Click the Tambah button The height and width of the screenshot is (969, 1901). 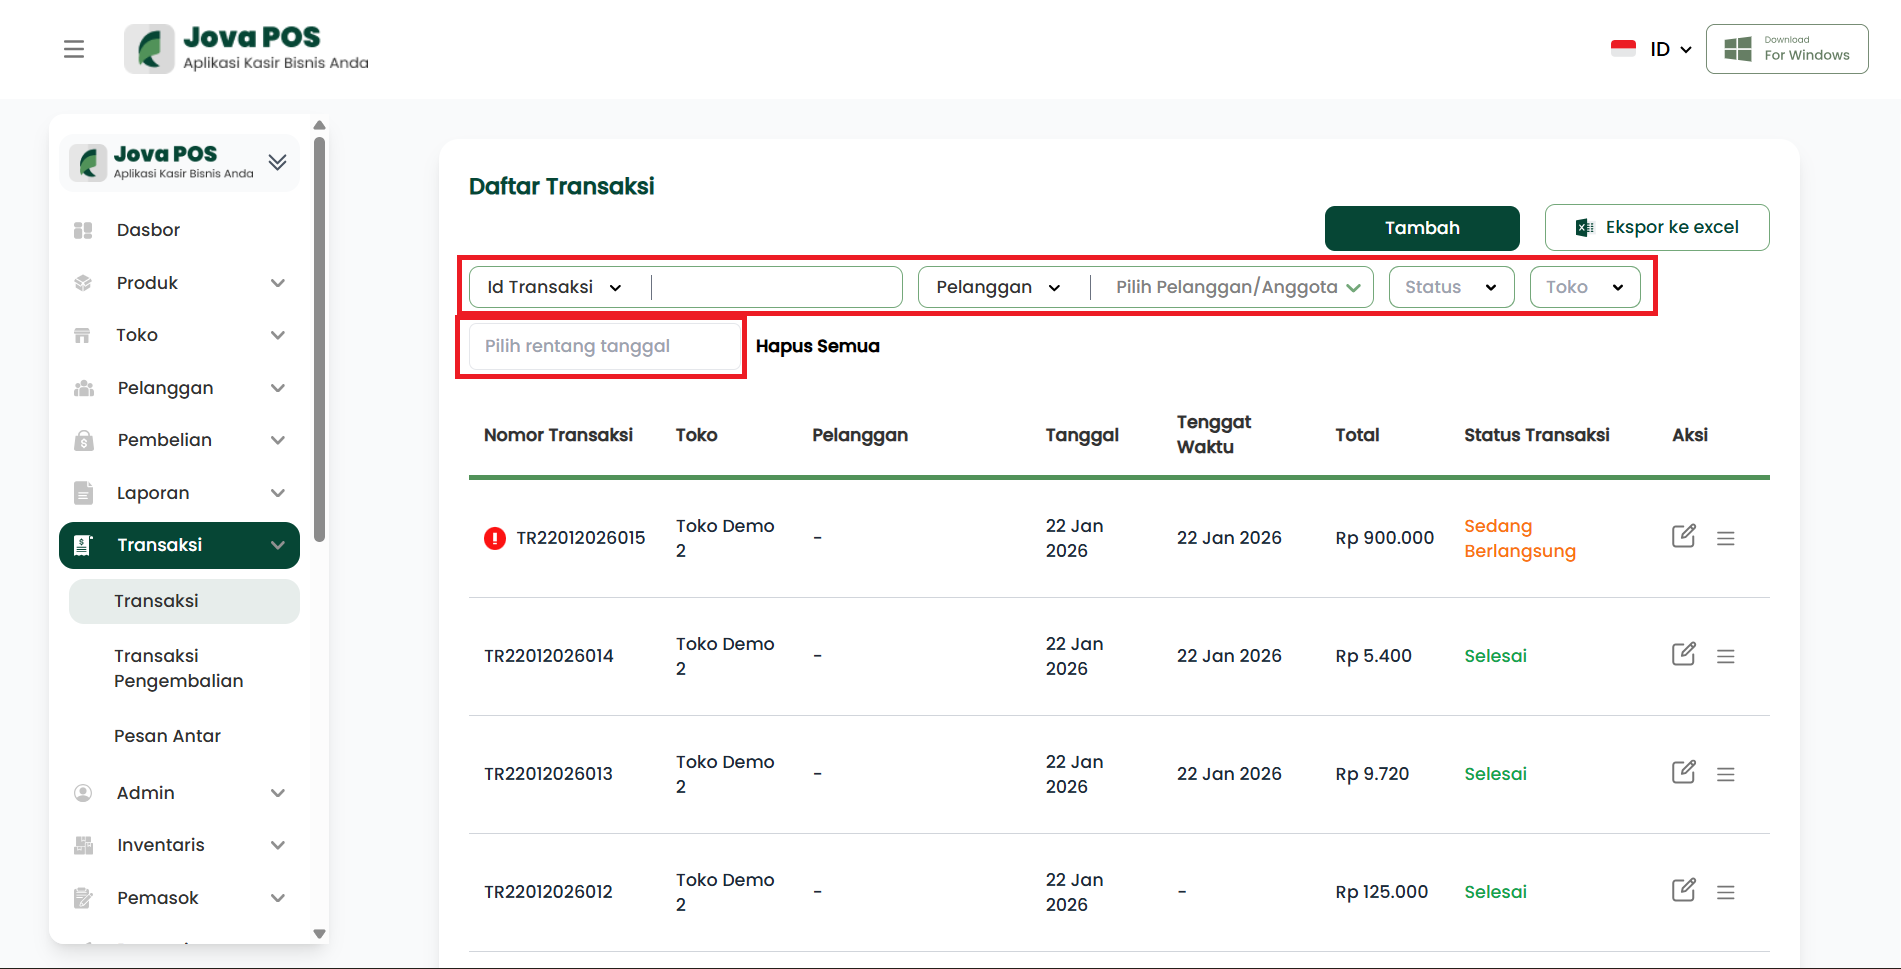tap(1421, 228)
